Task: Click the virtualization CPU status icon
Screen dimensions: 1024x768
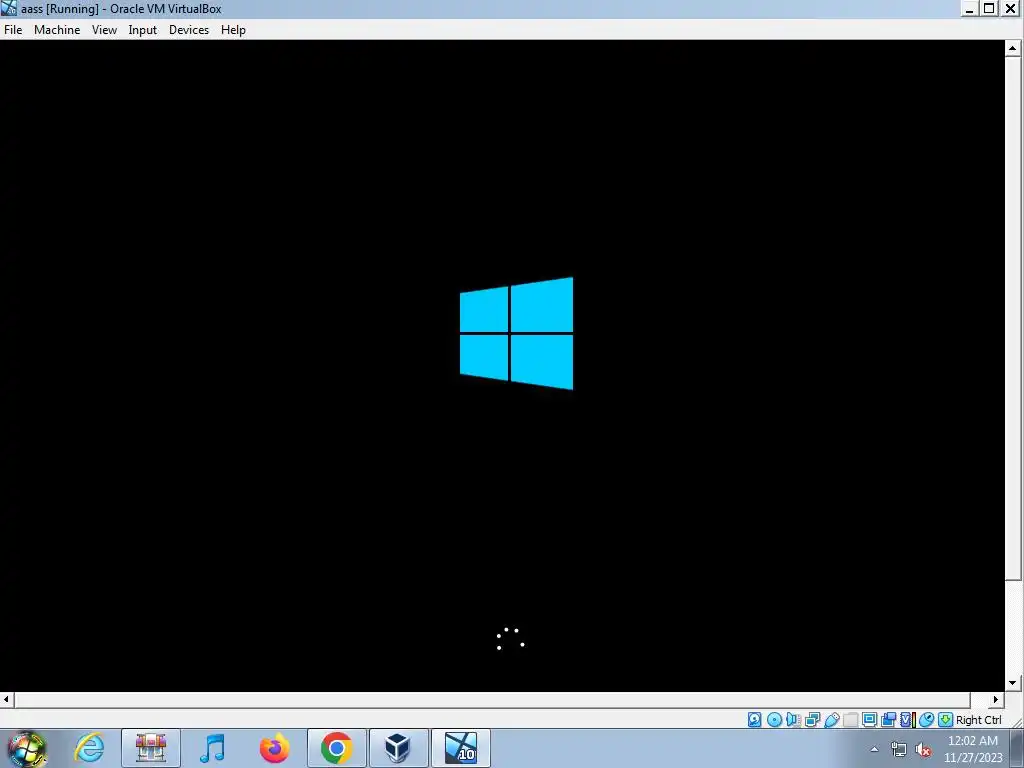Action: click(907, 720)
